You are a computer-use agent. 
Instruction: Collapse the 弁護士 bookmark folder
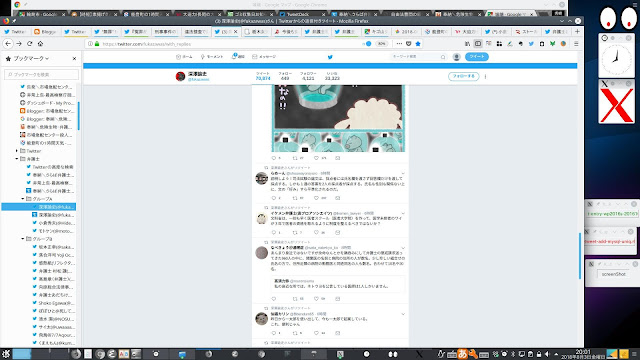click(x=17, y=159)
